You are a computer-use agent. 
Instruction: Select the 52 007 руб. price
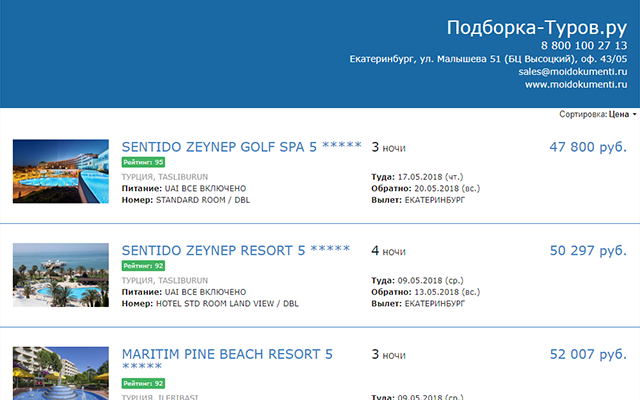588,355
